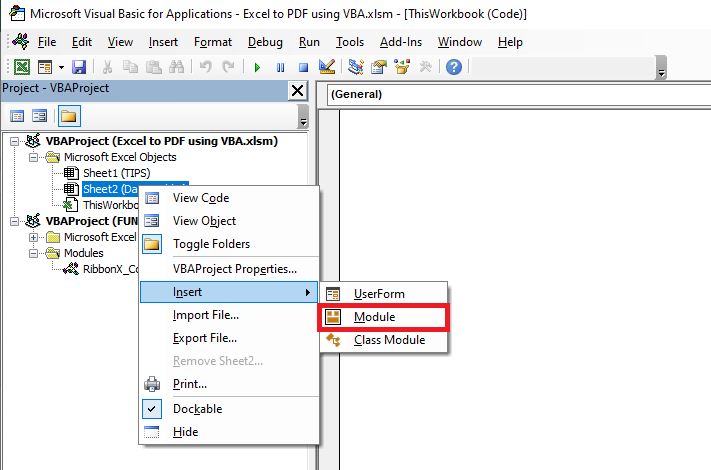Click the Redo arrow icon
This screenshot has width=711, height=470.
[228, 67]
